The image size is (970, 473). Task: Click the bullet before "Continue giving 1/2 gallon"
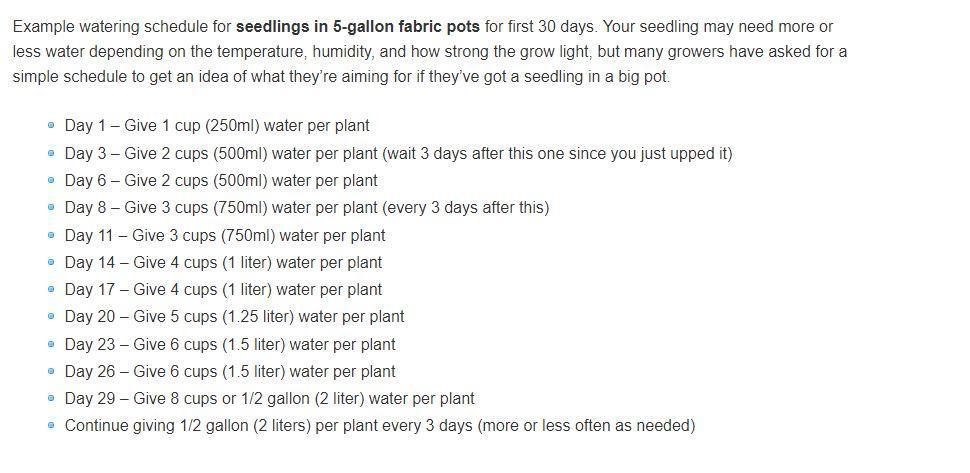coord(51,426)
